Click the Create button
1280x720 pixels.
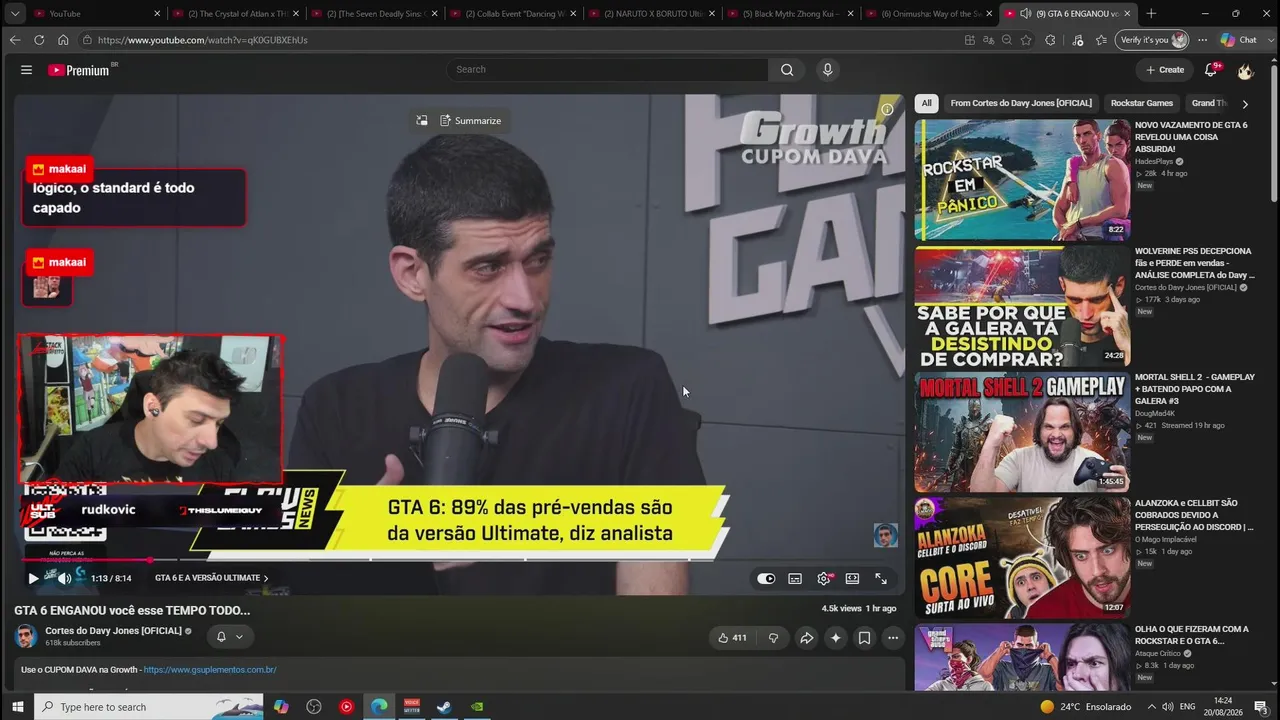pyautogui.click(x=1165, y=70)
